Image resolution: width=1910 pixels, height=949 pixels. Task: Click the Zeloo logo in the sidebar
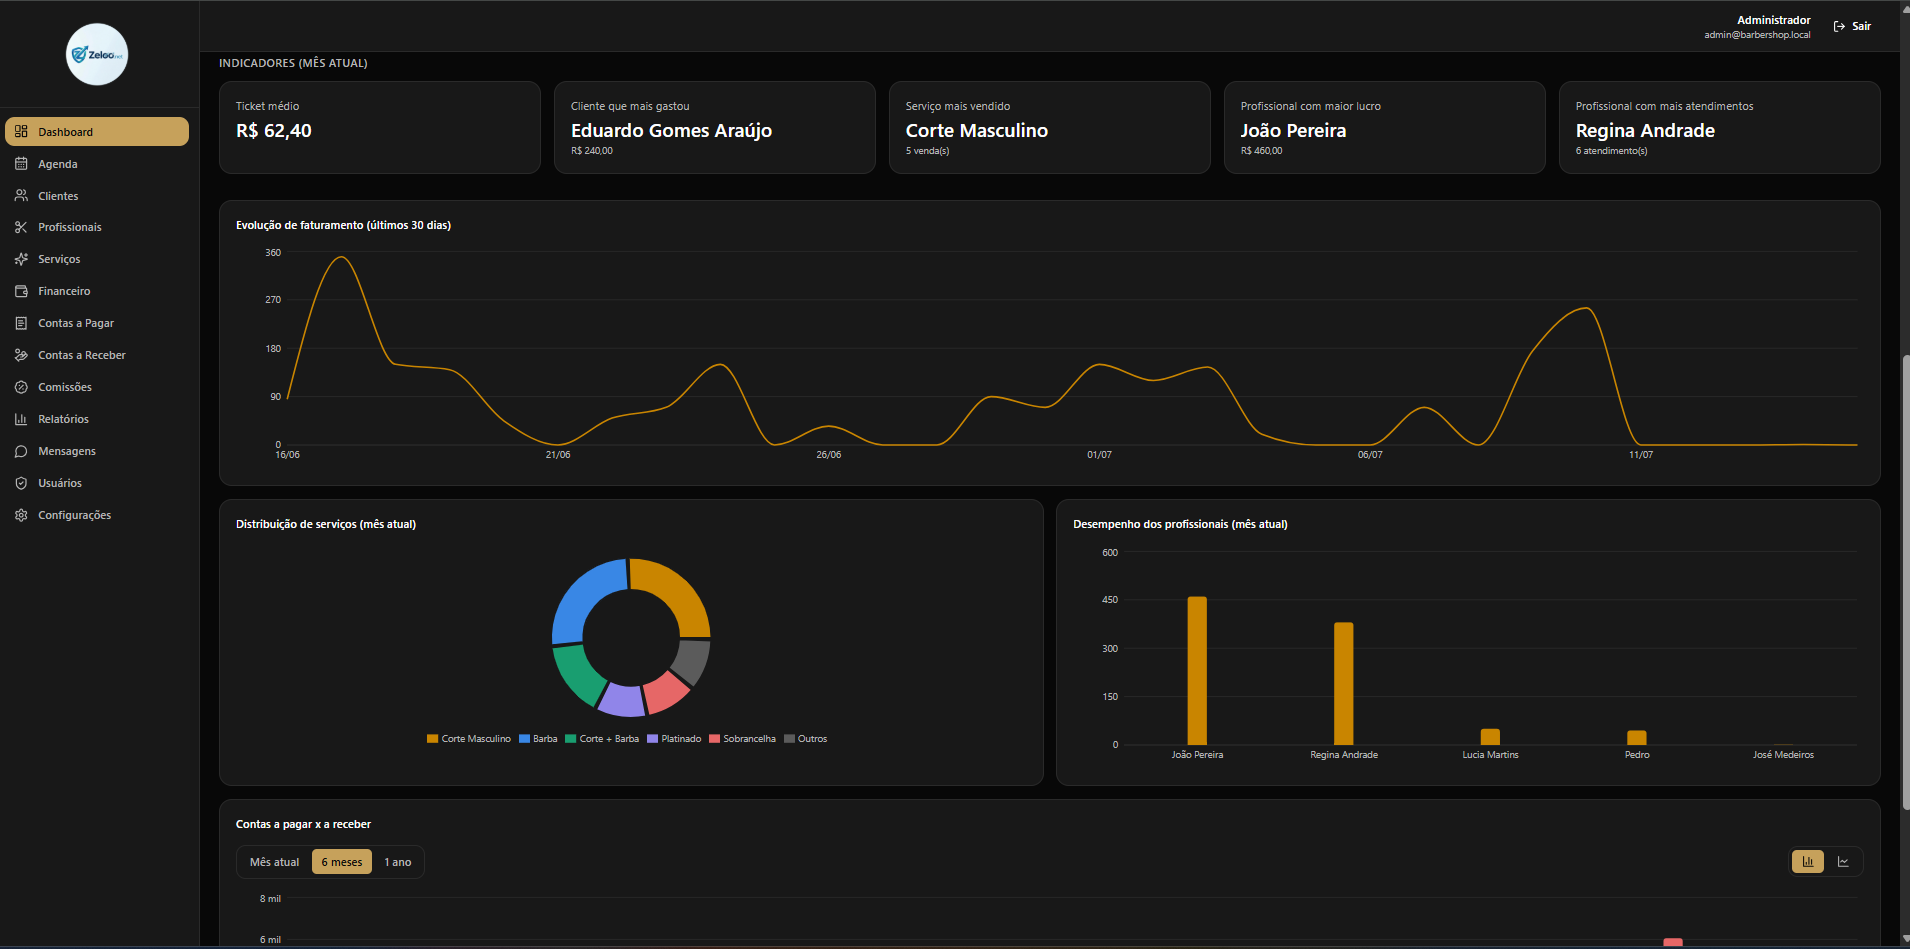click(x=97, y=54)
